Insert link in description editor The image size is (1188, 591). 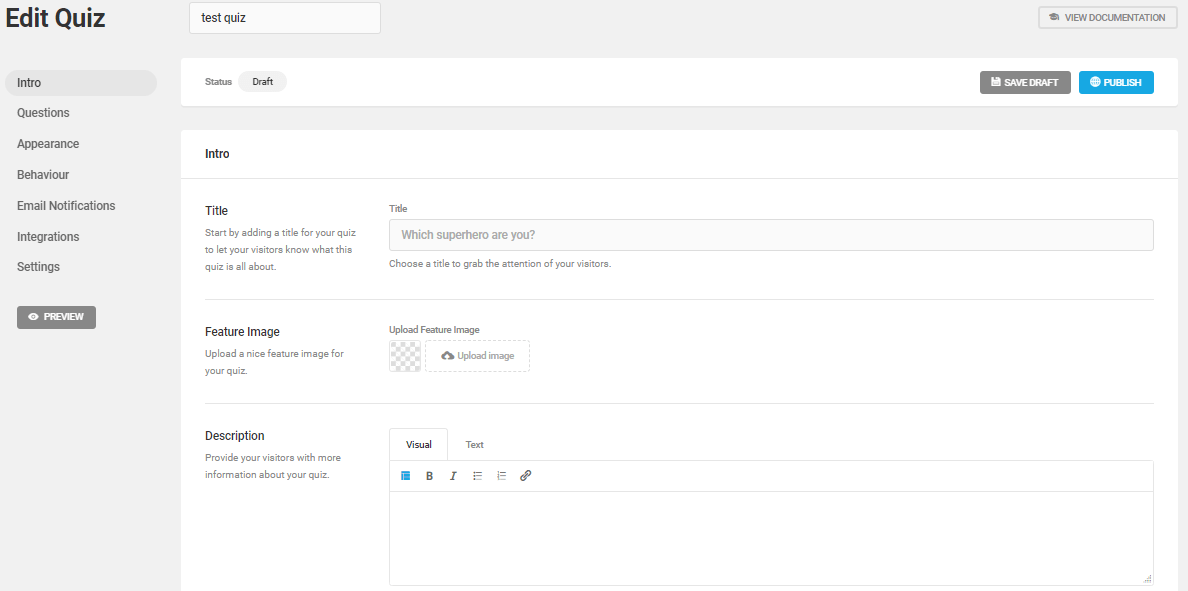point(526,476)
